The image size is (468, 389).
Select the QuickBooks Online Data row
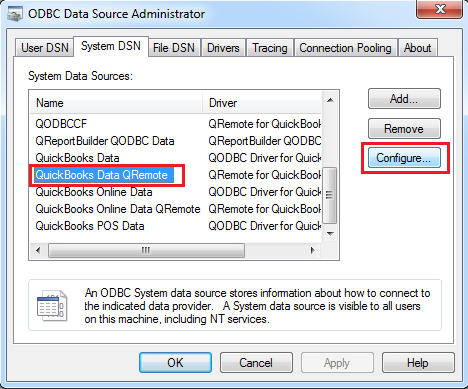tap(94, 192)
